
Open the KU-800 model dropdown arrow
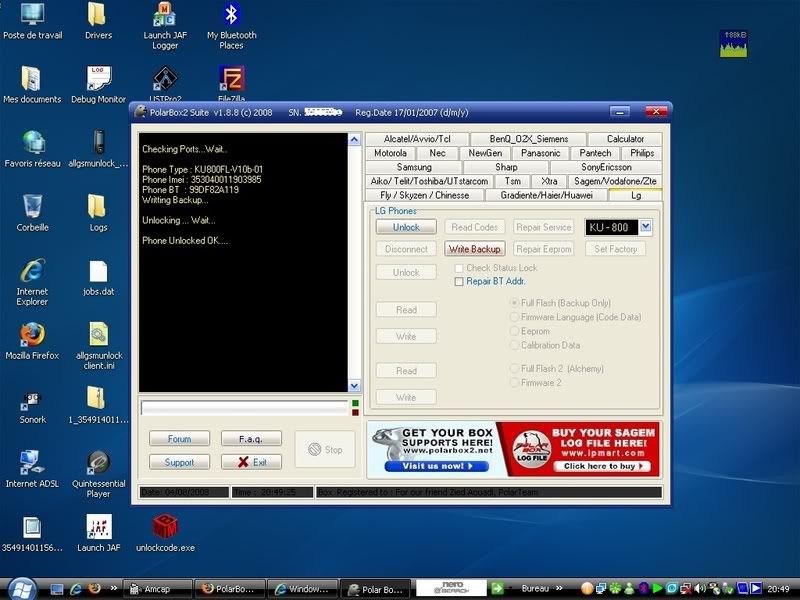[645, 227]
